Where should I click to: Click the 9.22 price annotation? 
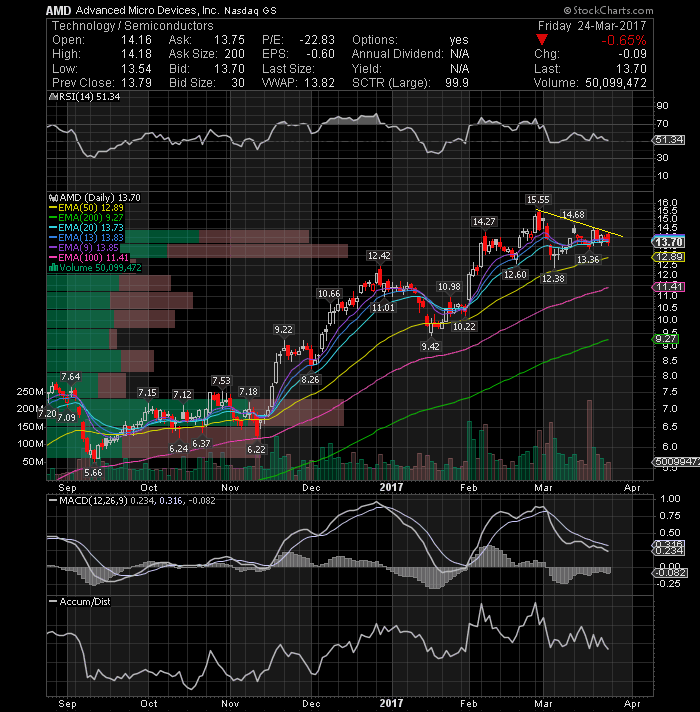click(x=283, y=330)
